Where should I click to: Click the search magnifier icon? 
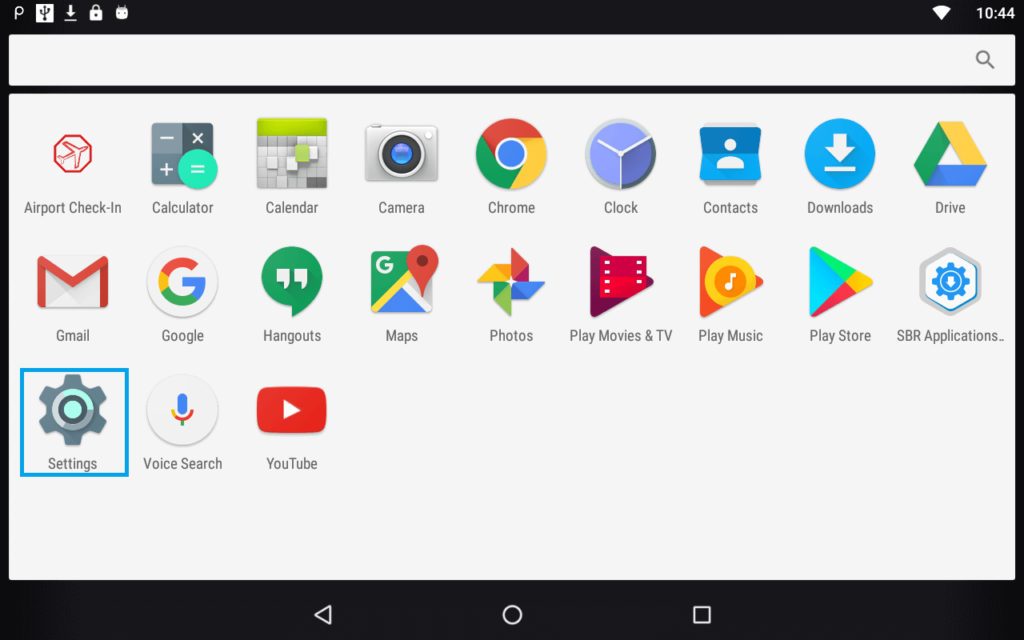[985, 60]
